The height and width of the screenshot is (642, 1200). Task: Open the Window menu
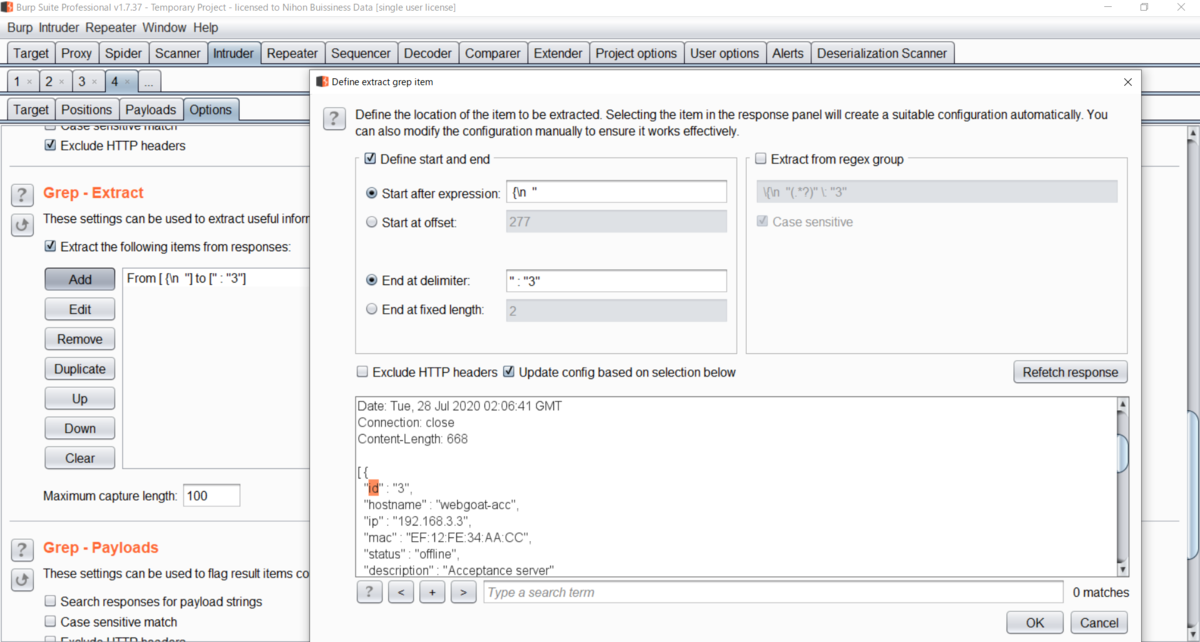point(164,28)
